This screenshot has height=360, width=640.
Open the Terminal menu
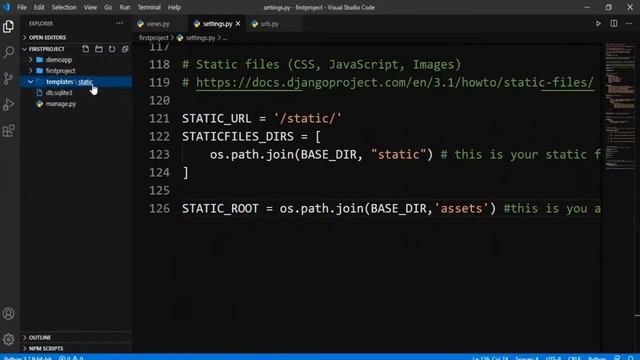[x=149, y=7]
